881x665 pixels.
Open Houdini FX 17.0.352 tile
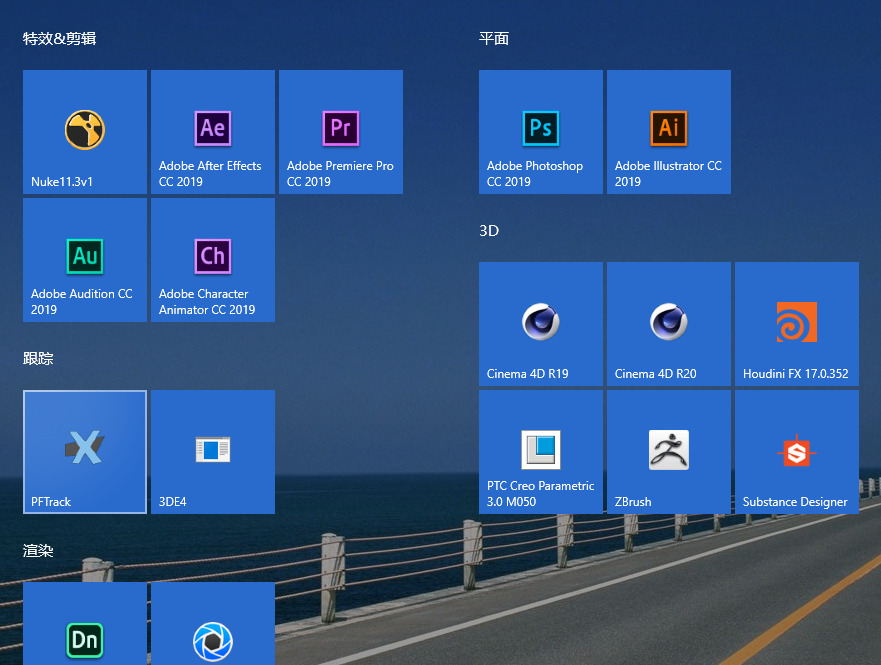coord(797,324)
